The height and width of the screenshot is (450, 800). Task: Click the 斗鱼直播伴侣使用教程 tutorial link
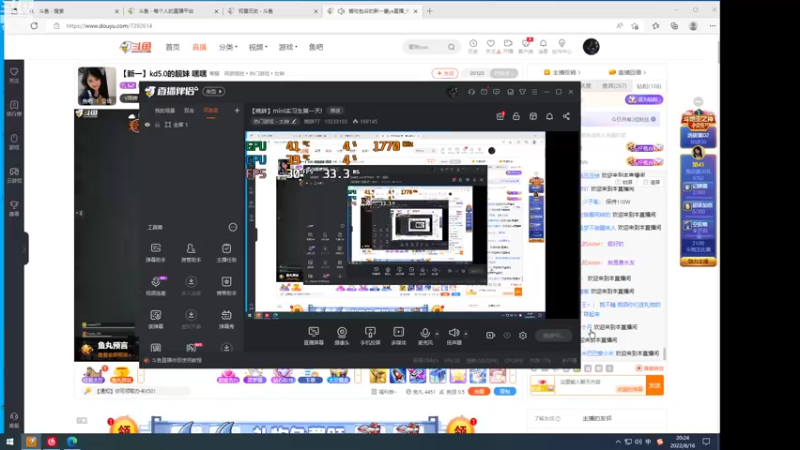click(x=177, y=360)
